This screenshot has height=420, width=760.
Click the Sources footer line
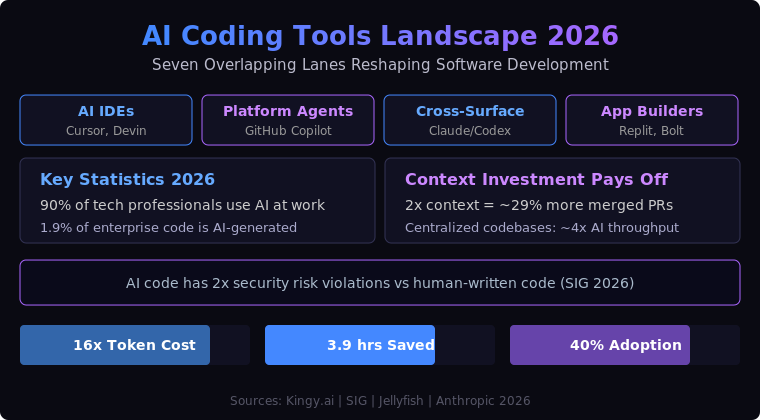pos(380,401)
